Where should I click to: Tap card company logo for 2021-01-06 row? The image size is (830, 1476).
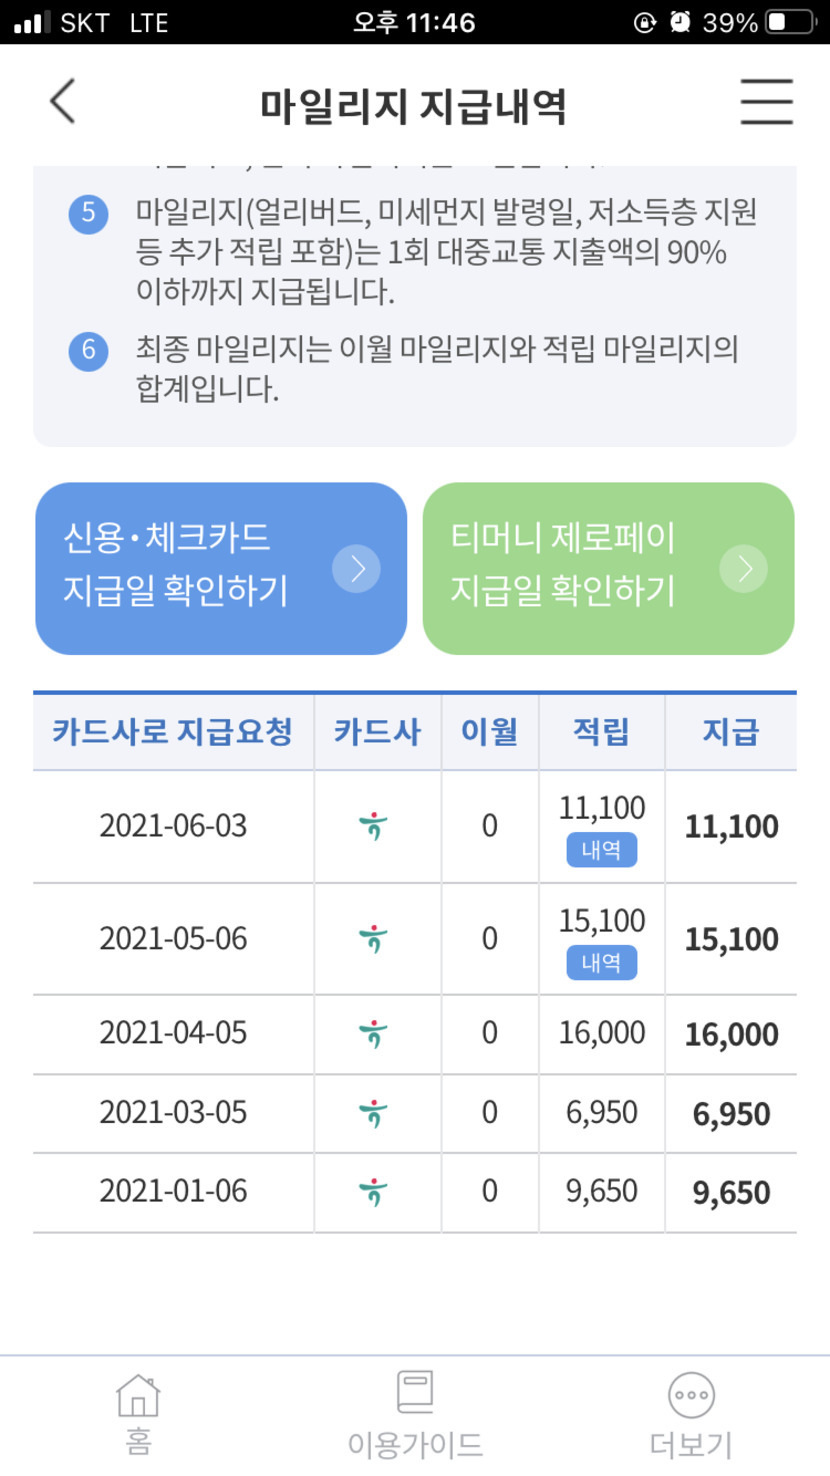click(x=373, y=1192)
